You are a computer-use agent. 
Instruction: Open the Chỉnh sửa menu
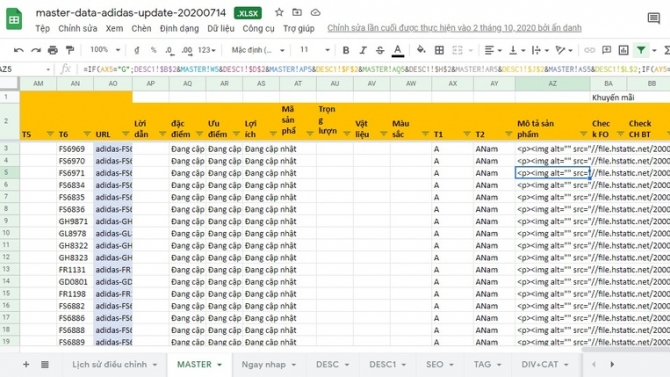click(78, 29)
